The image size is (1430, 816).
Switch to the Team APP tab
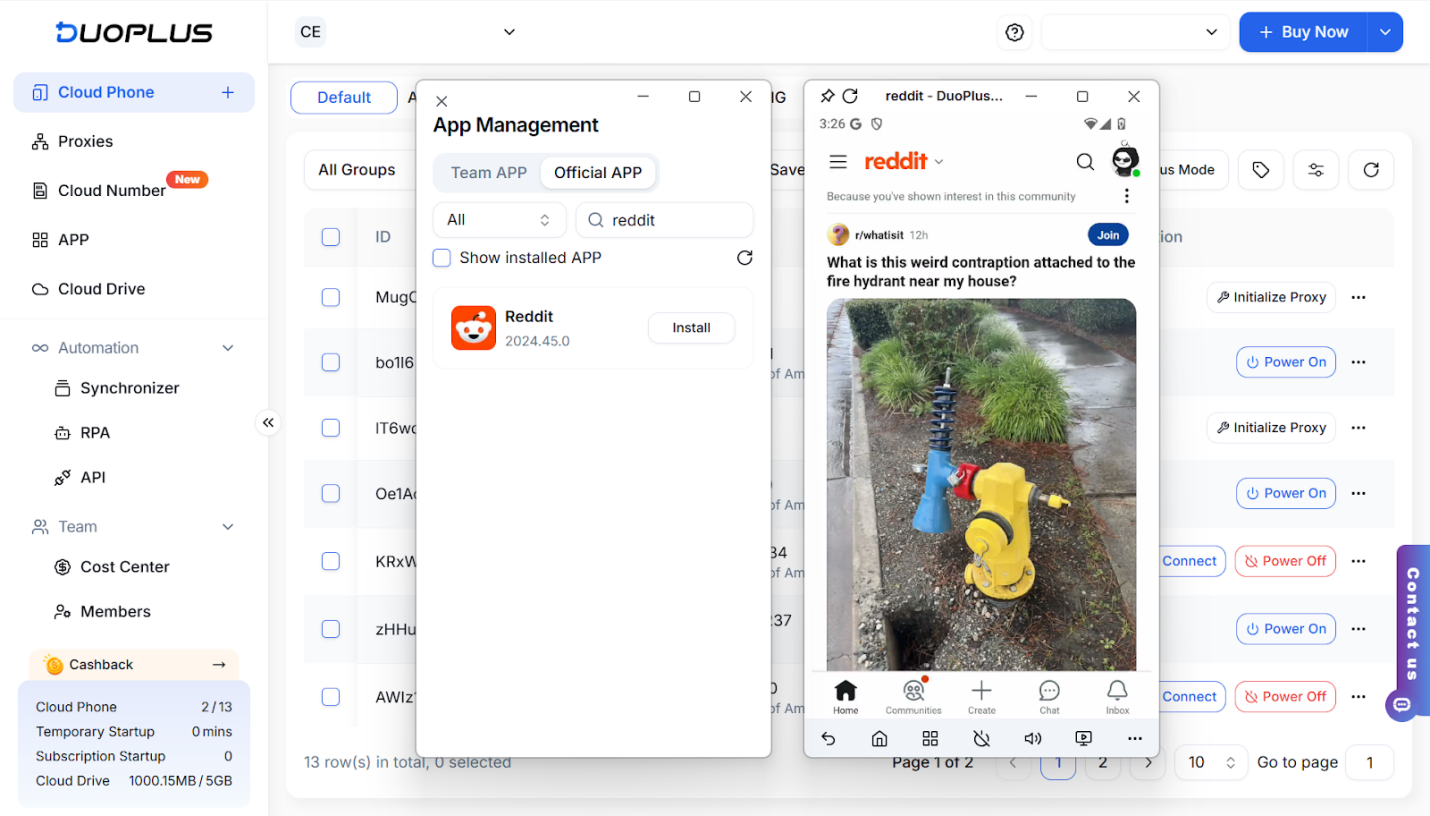click(x=488, y=172)
